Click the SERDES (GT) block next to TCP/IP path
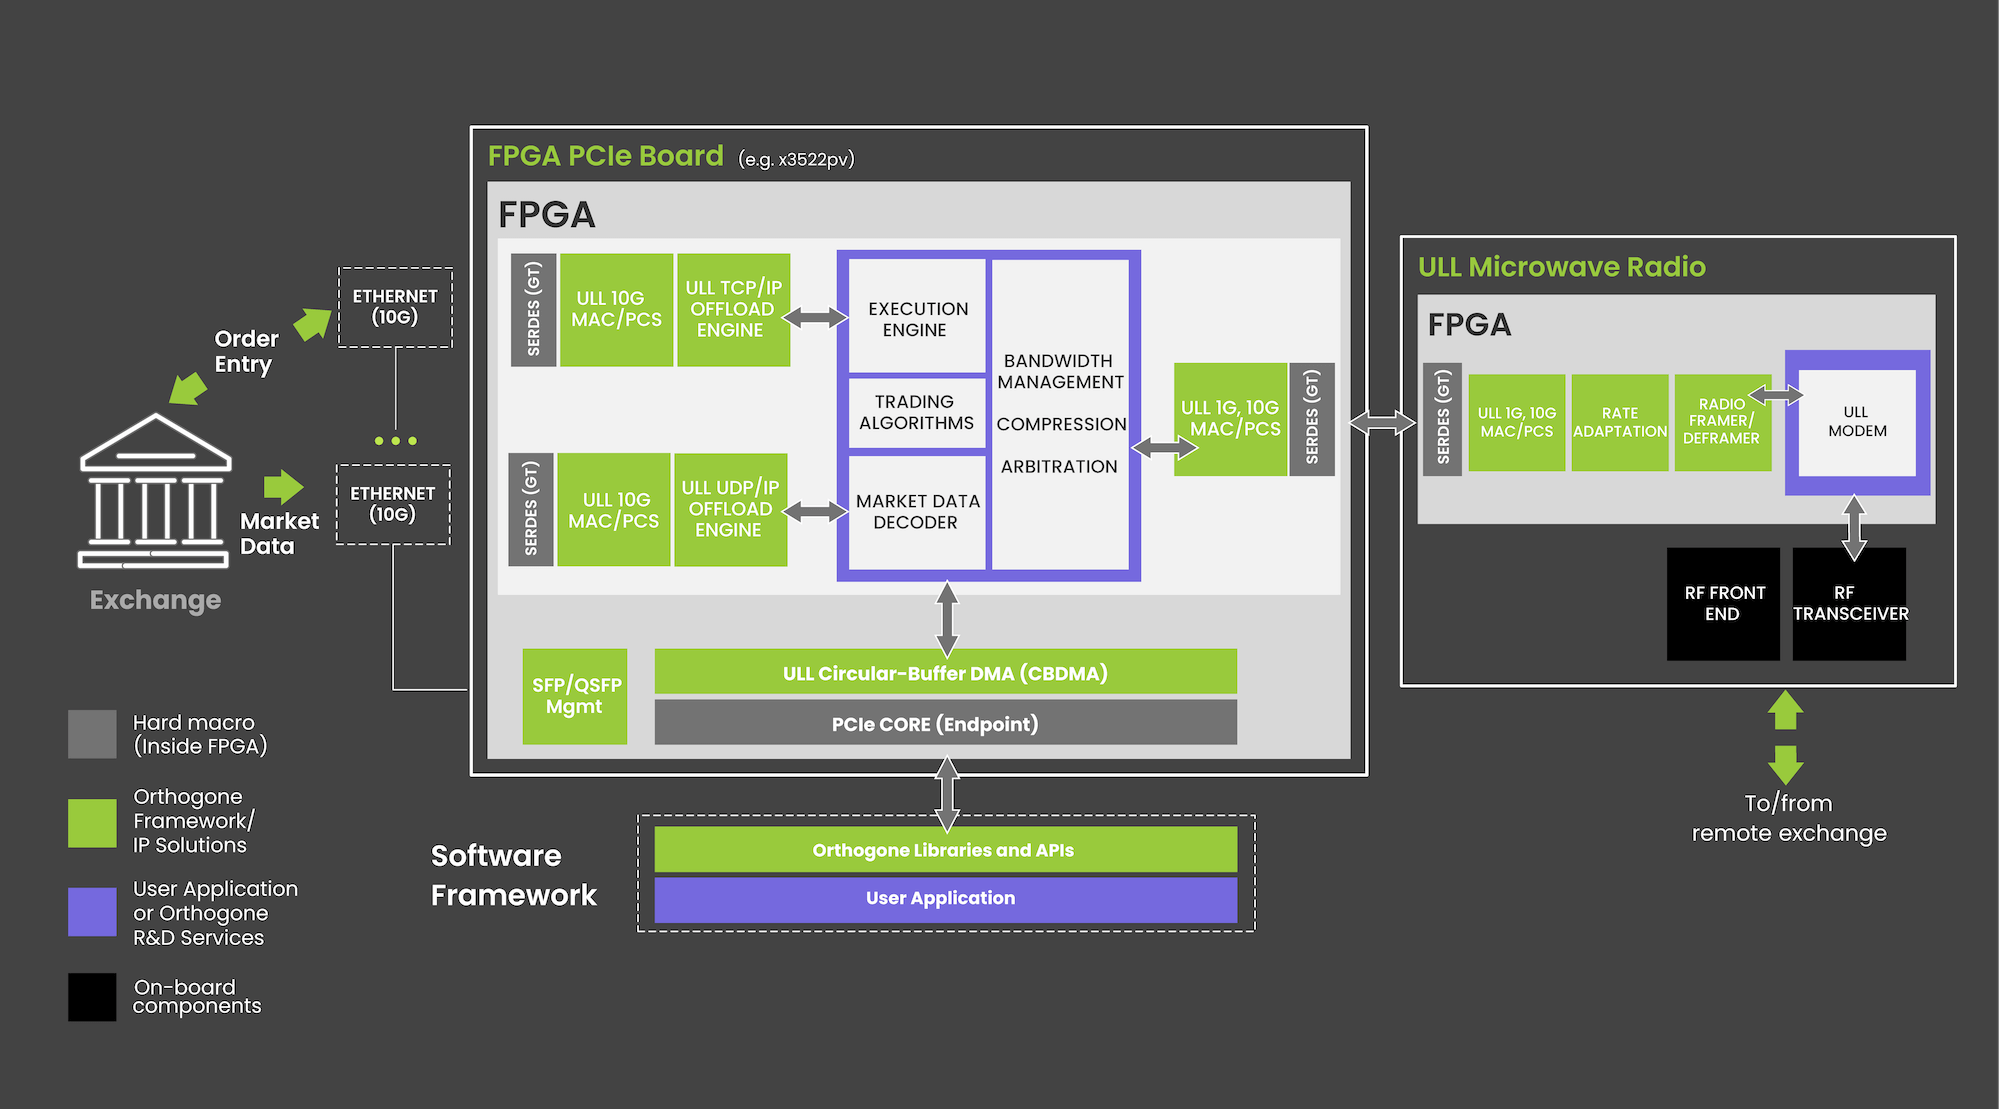Viewport: 2000px width, 1109px height. (533, 309)
